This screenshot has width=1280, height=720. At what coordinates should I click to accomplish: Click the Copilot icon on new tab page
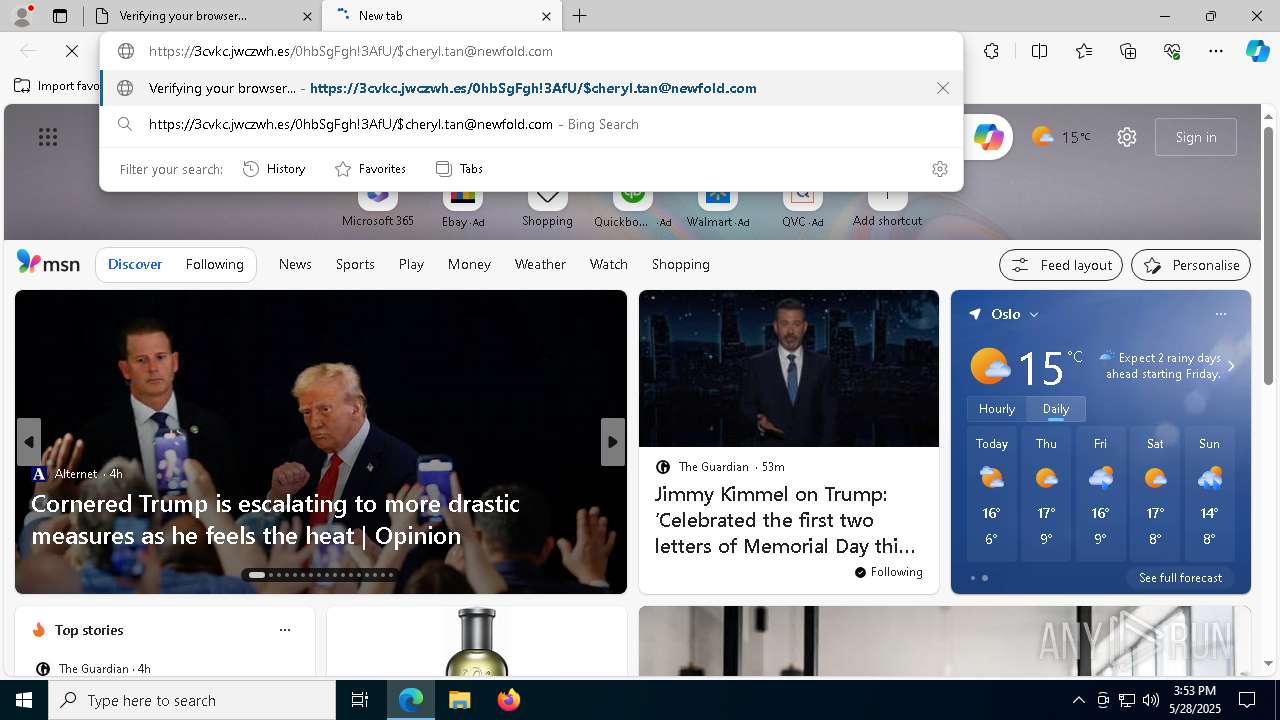point(988,137)
